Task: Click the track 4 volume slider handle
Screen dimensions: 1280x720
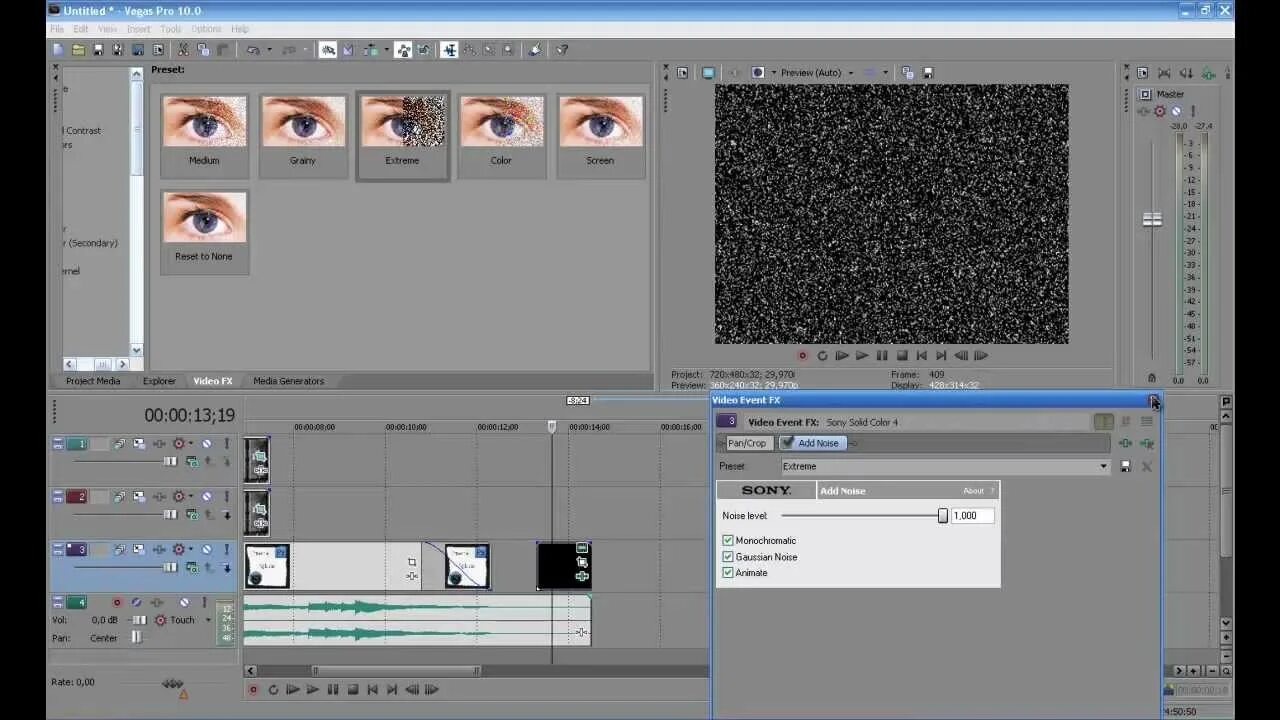Action: tap(138, 620)
